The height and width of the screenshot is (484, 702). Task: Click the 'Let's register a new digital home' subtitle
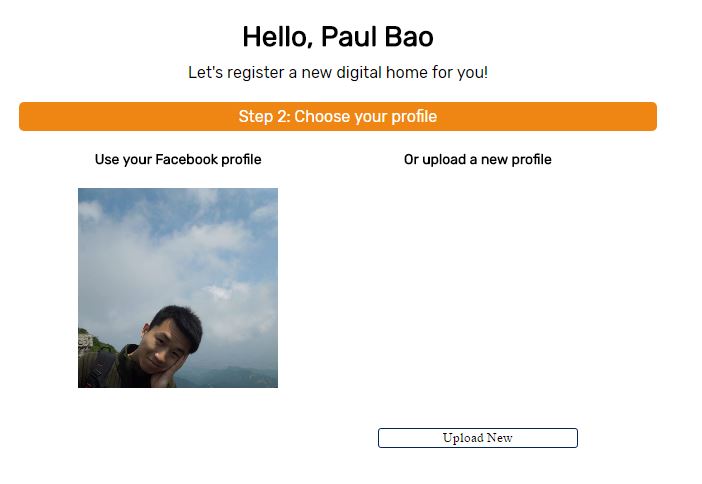coord(338,73)
